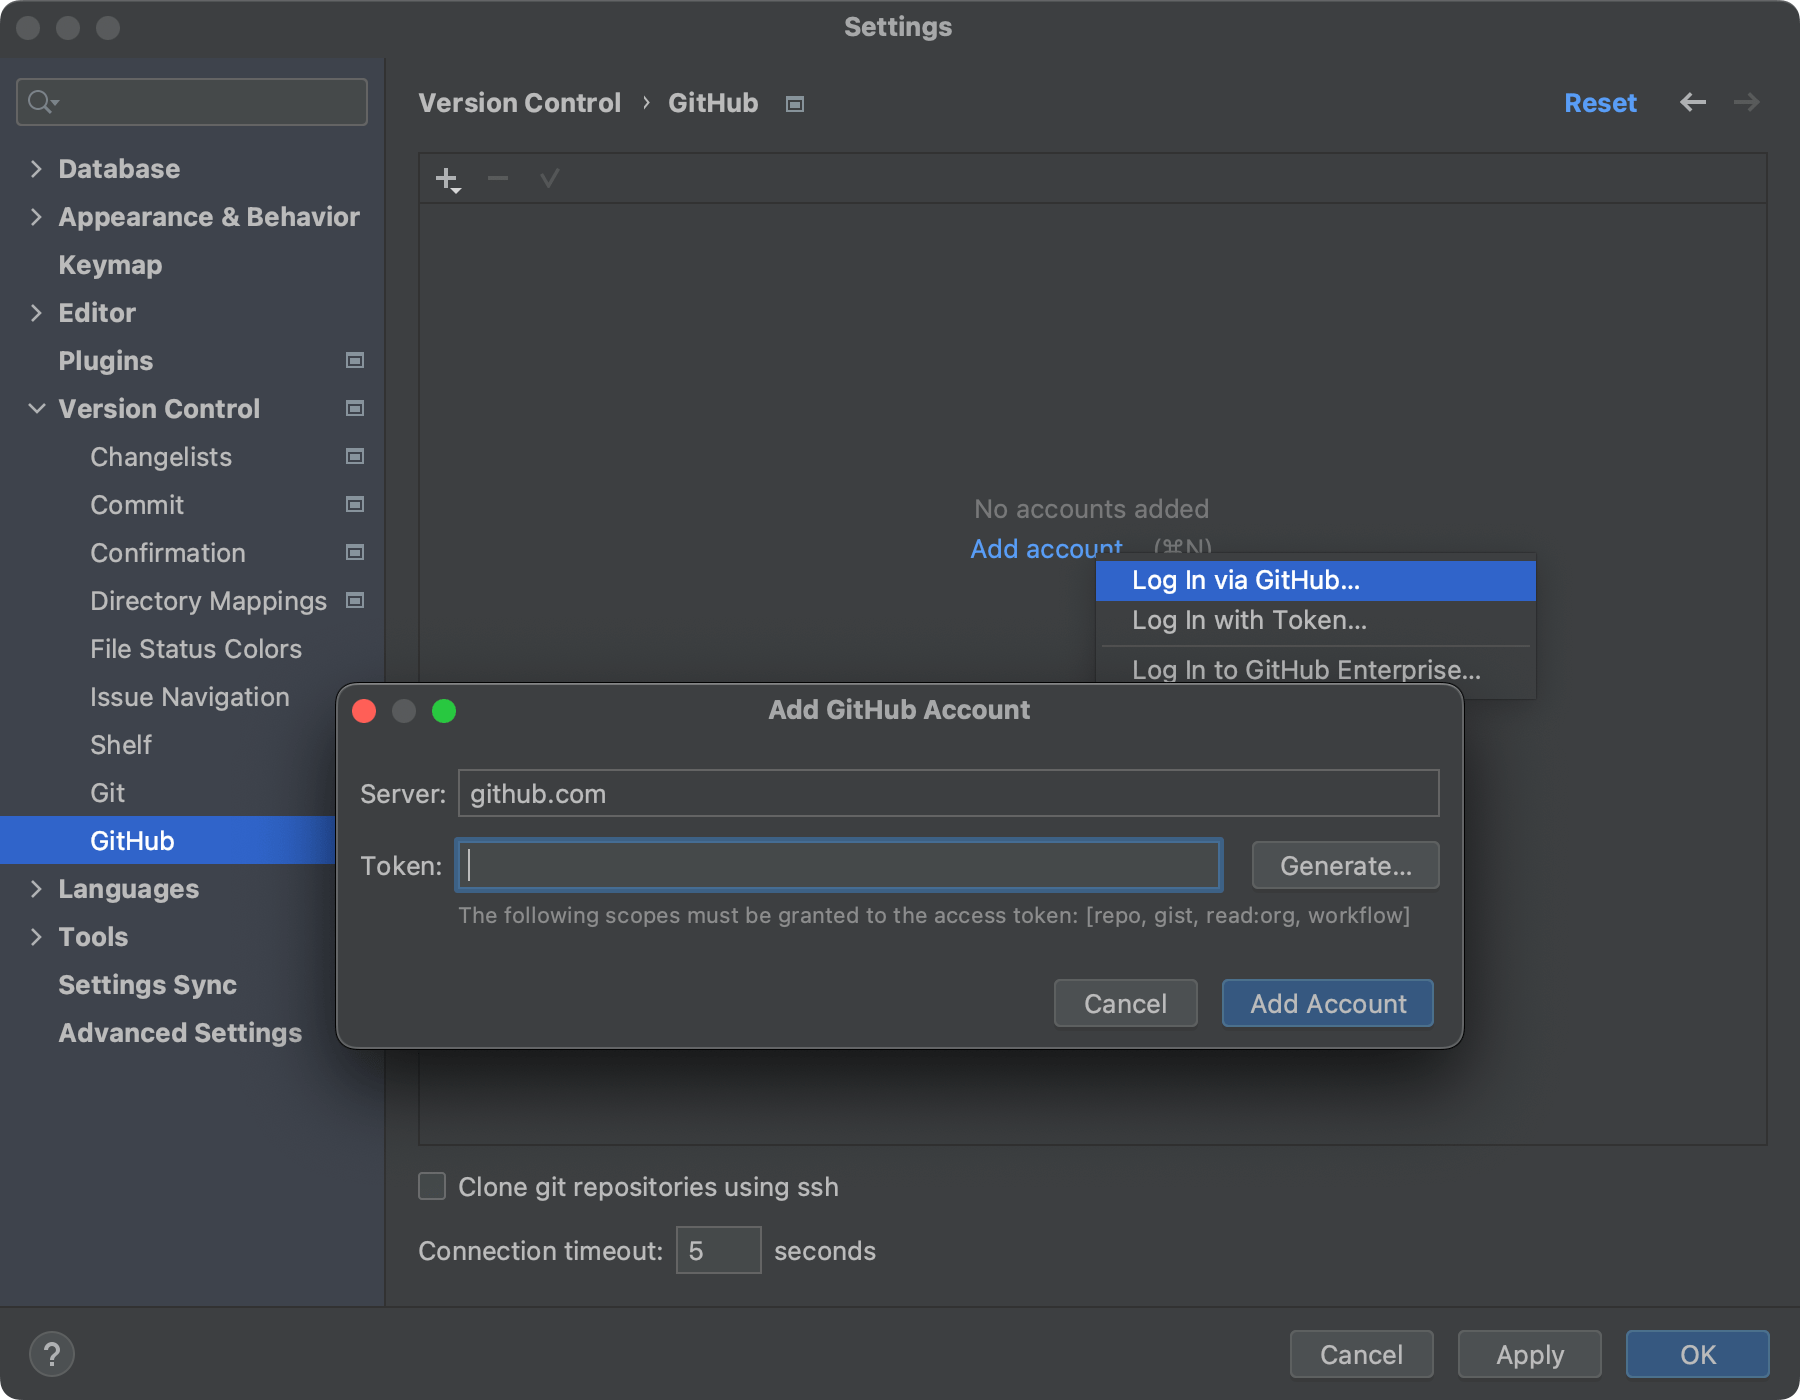Screen dimensions: 1800x1400
Task: Click the help question mark icon
Action: tap(52, 1354)
